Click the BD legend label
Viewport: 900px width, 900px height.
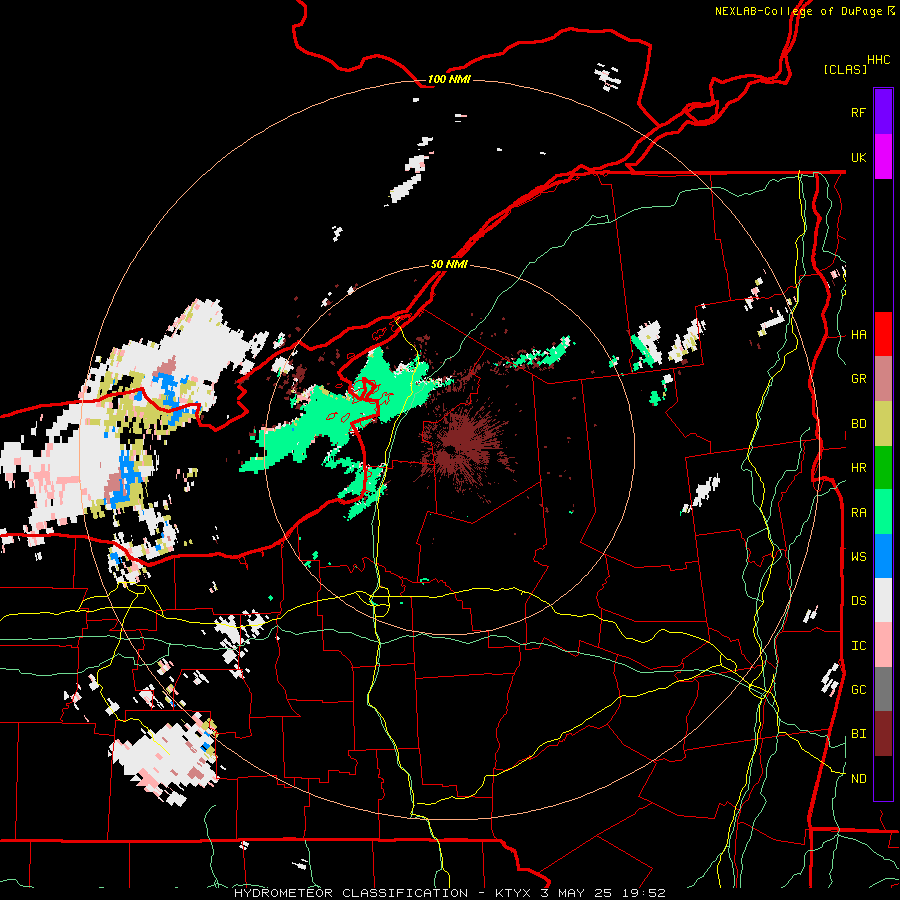point(858,424)
